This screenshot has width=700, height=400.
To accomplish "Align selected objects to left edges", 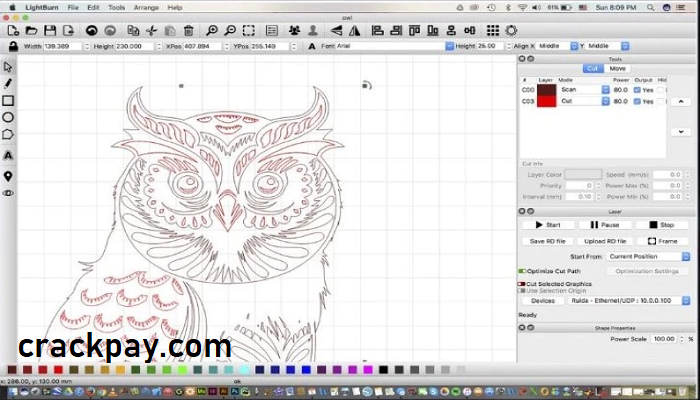I will pyautogui.click(x=378, y=30).
